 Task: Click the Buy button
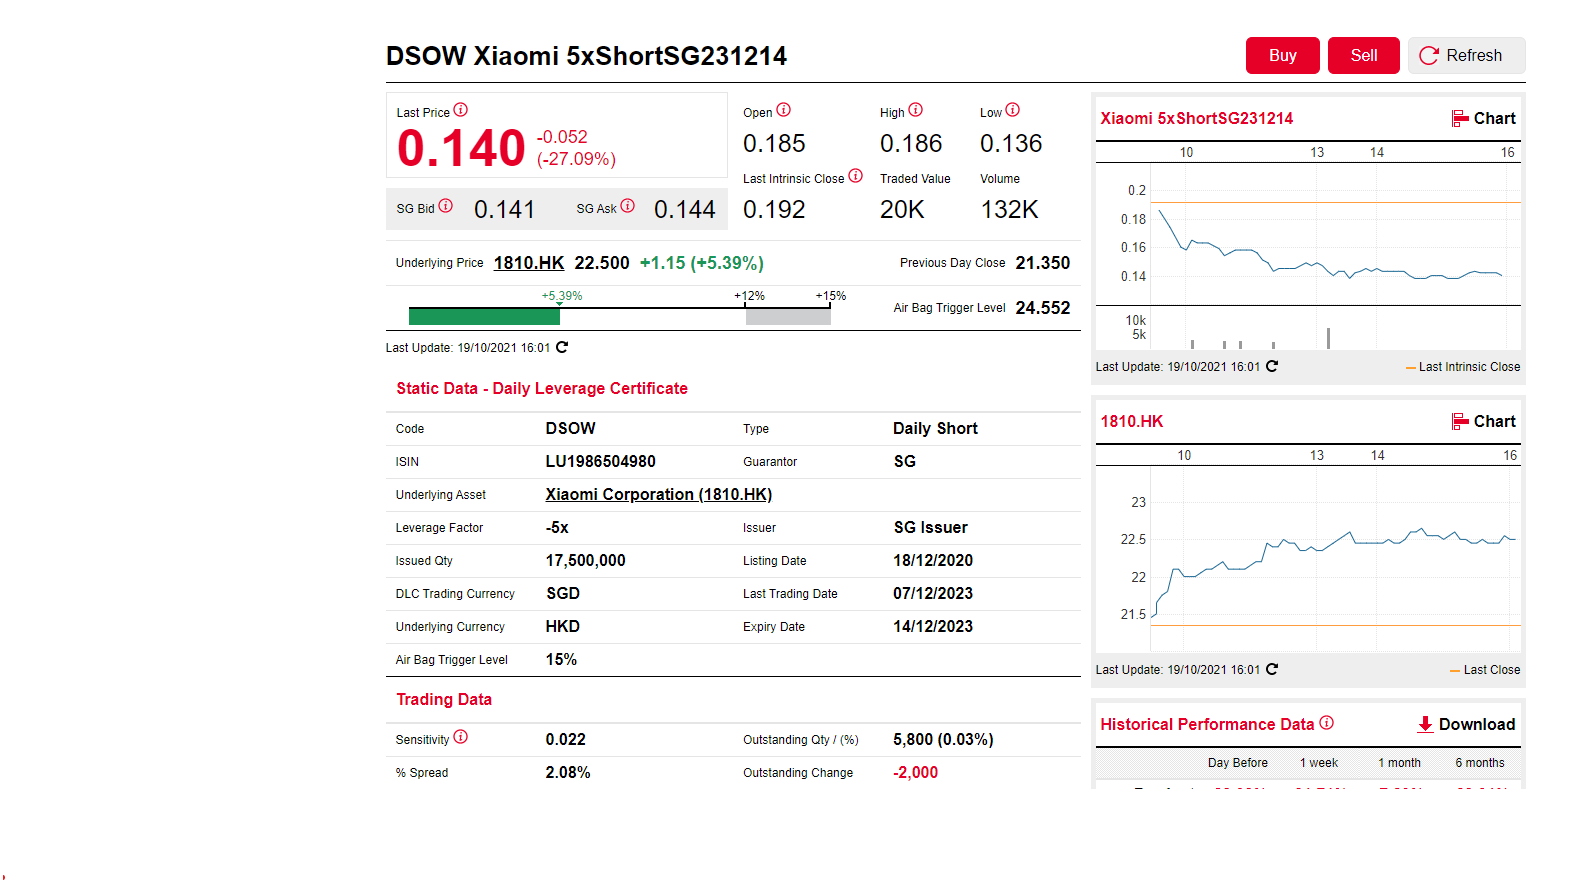(x=1283, y=56)
